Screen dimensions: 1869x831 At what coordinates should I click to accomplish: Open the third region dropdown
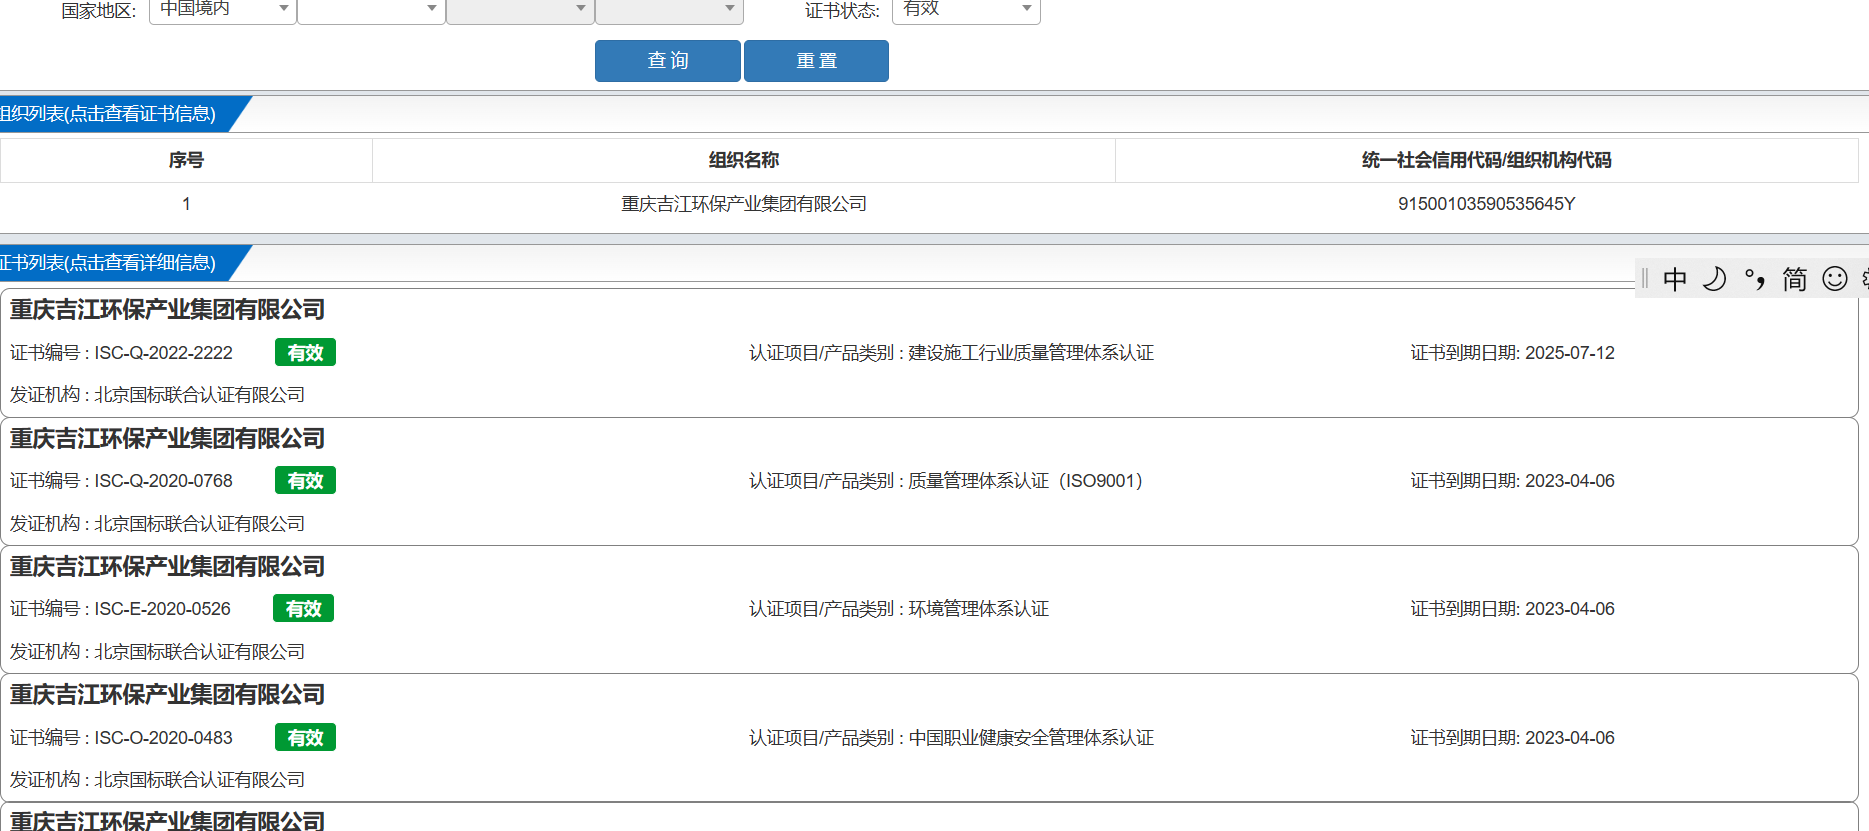click(520, 10)
